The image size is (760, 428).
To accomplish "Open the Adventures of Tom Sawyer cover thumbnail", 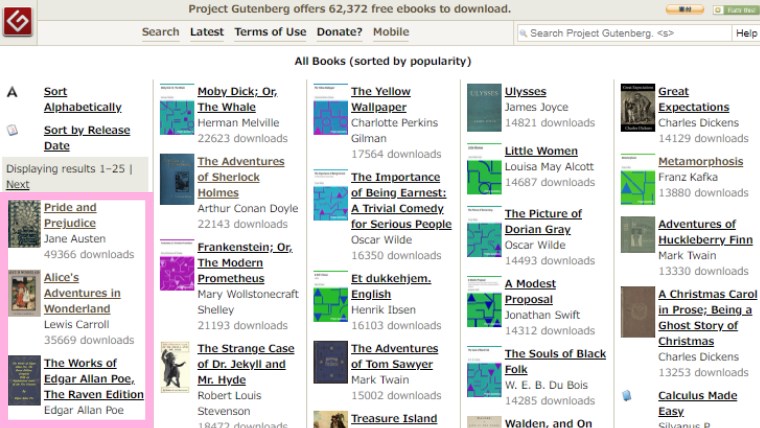I will point(331,362).
